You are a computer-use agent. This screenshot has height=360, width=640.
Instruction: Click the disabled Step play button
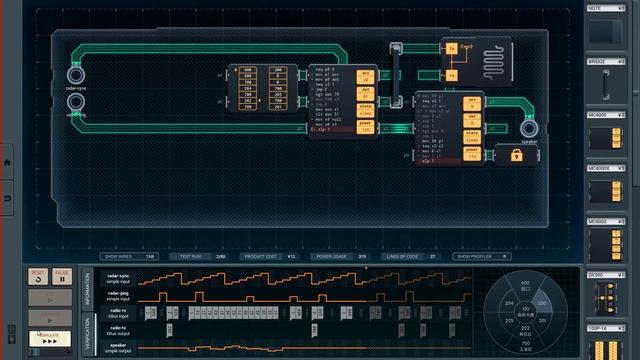(50, 298)
